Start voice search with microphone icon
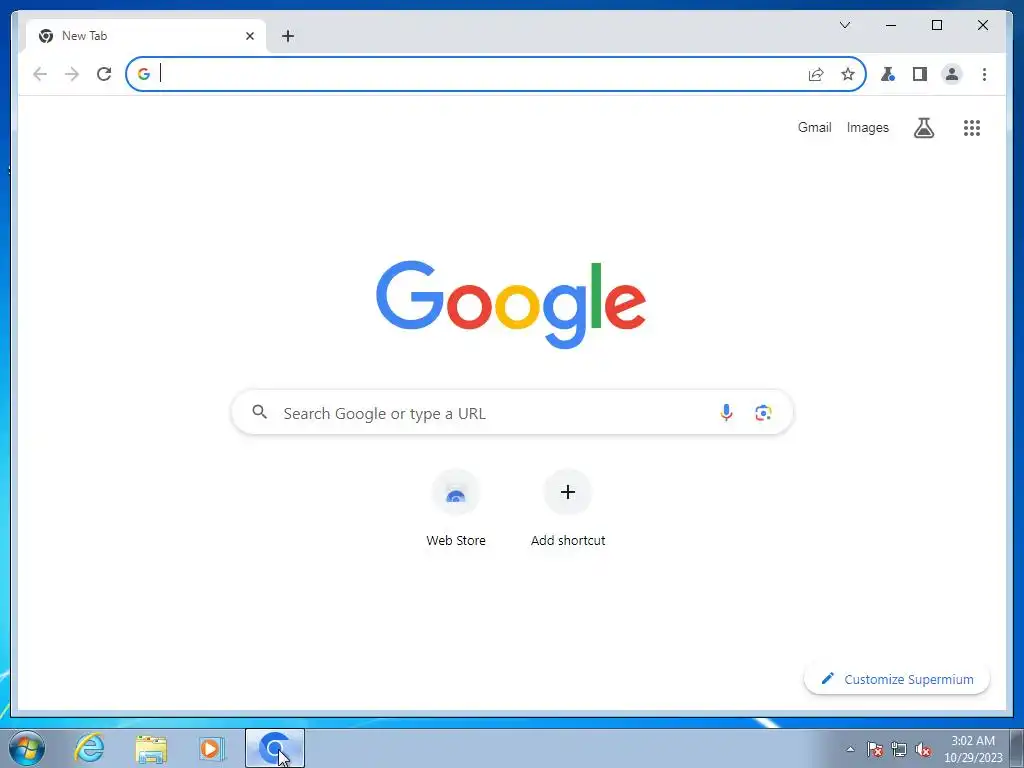The width and height of the screenshot is (1024, 768). (x=726, y=413)
